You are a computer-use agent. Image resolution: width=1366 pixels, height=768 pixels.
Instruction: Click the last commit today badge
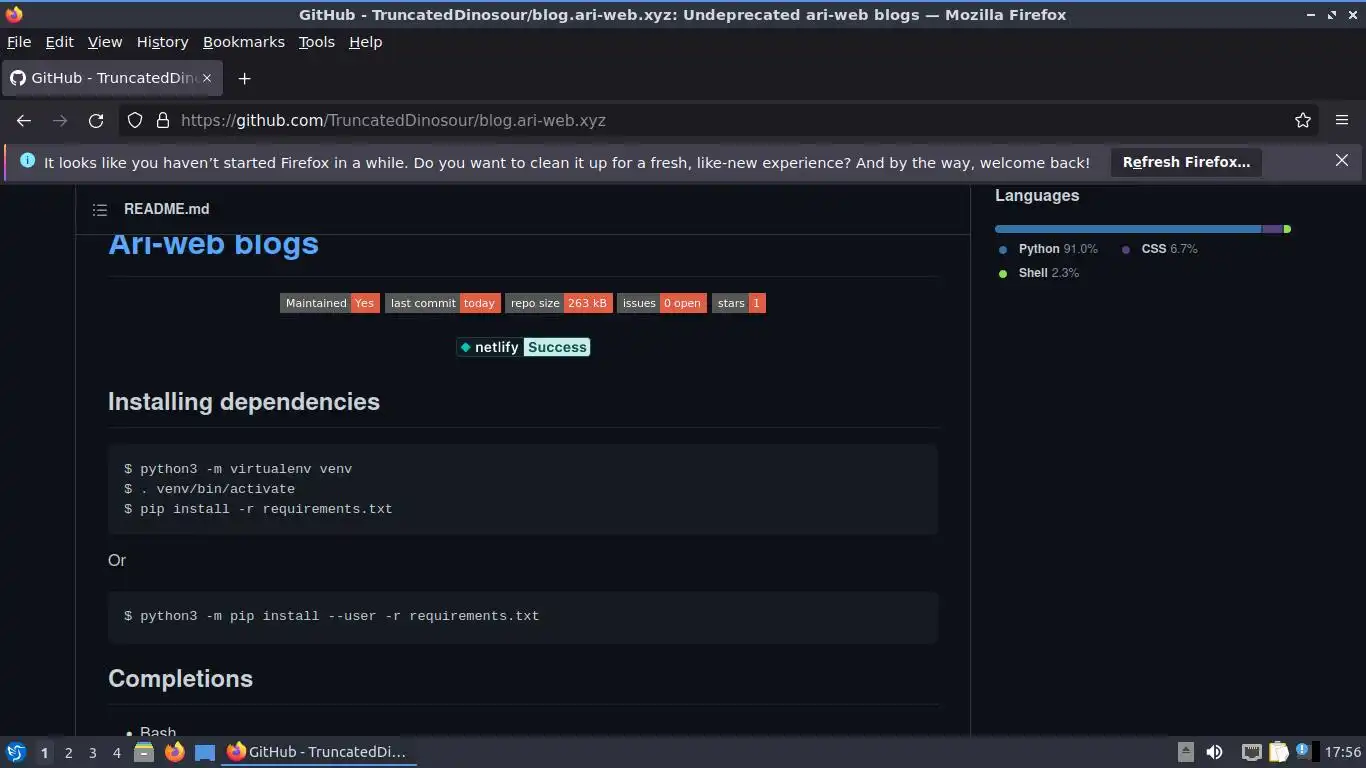(x=443, y=303)
